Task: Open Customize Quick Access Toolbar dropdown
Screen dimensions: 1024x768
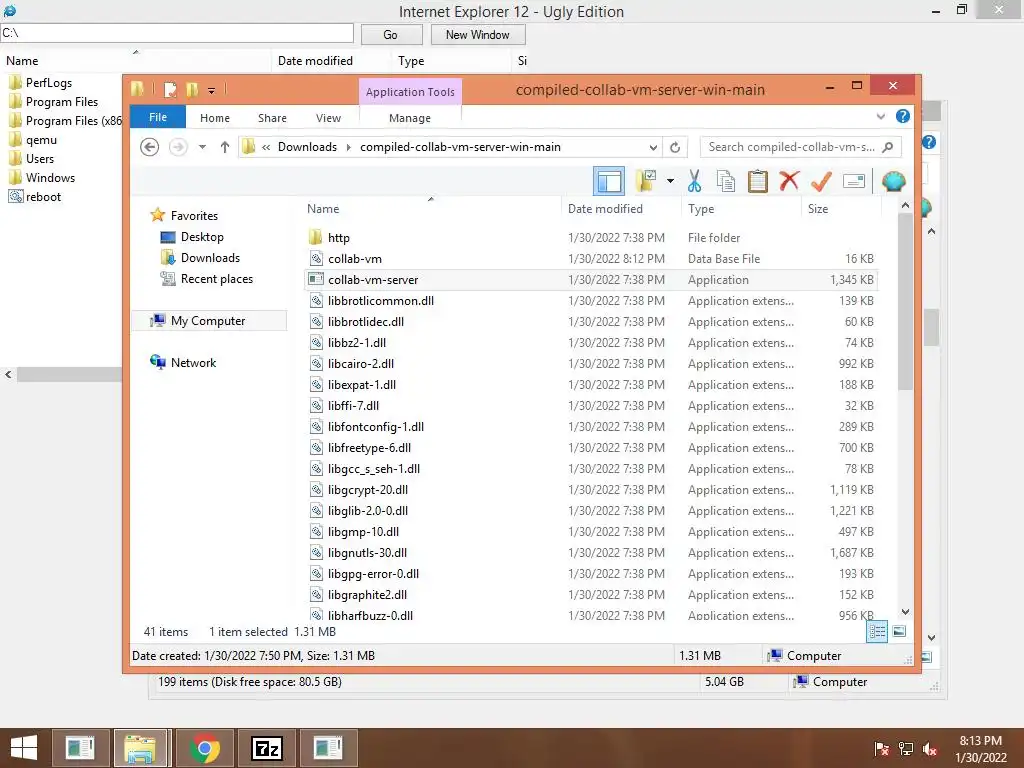Action: (212, 90)
